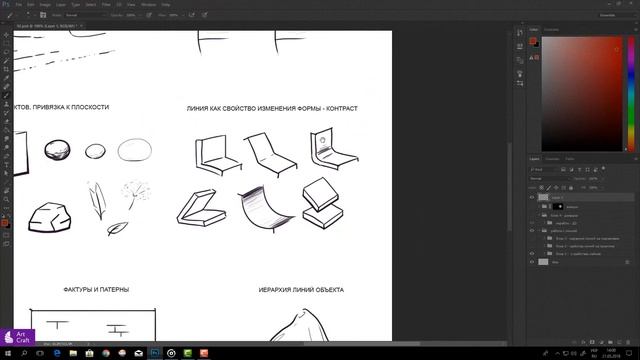640x360 pixels.
Task: Select the Move tool
Action: (6, 35)
